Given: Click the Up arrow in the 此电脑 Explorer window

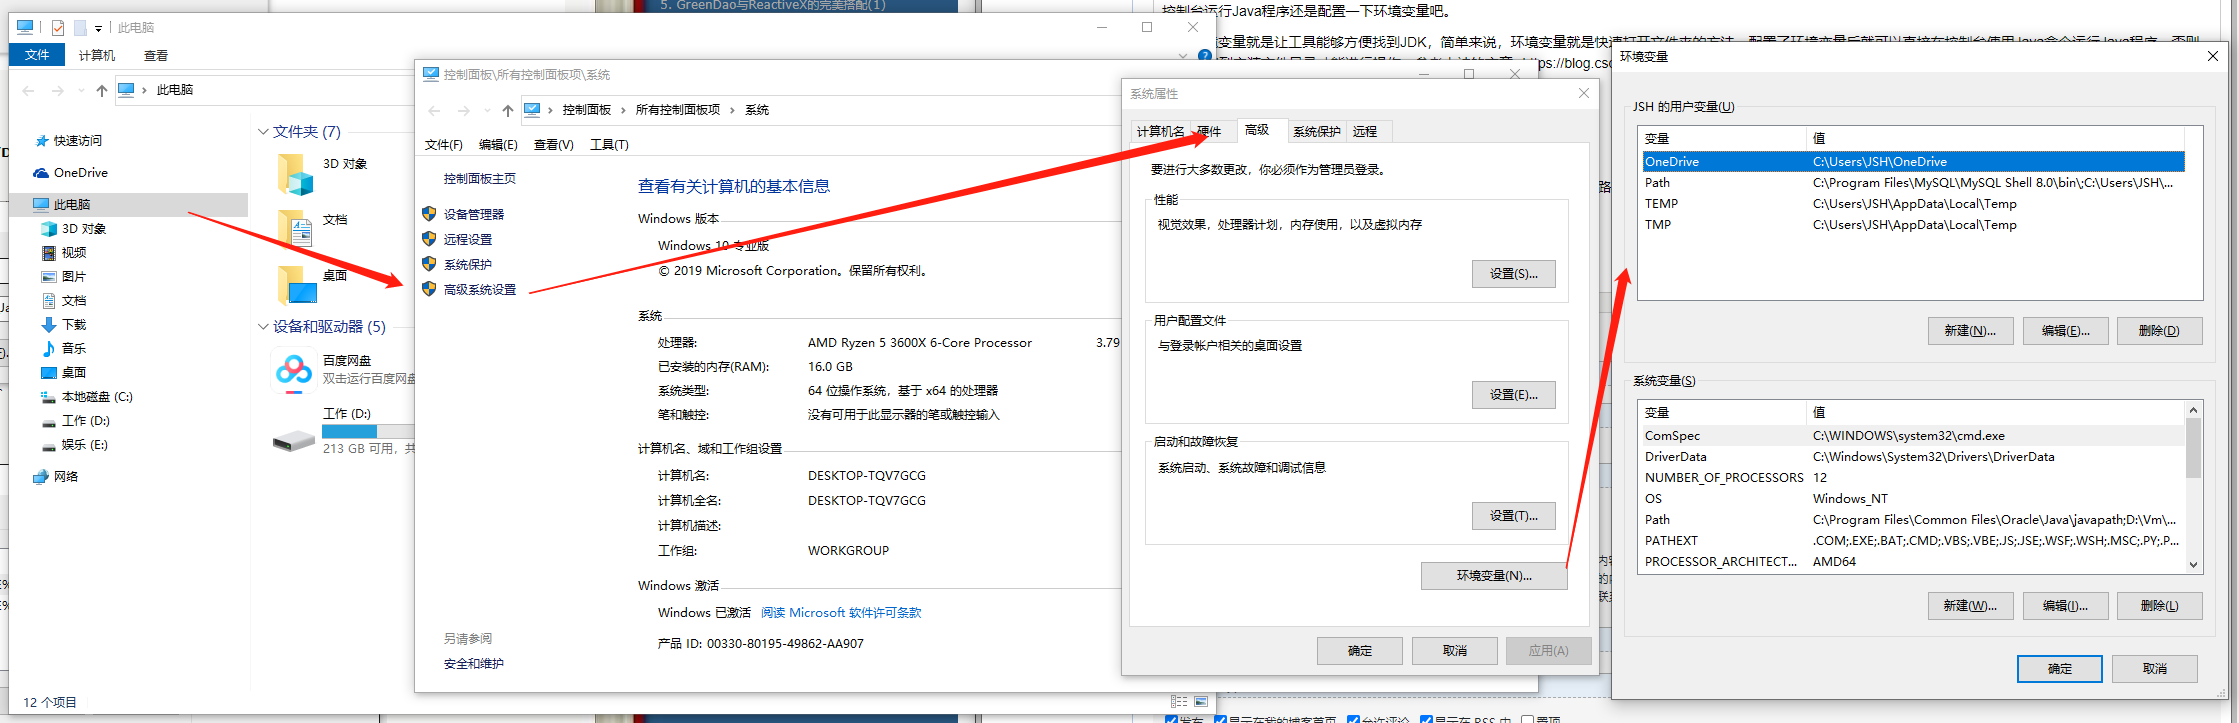Looking at the screenshot, I should (101, 91).
